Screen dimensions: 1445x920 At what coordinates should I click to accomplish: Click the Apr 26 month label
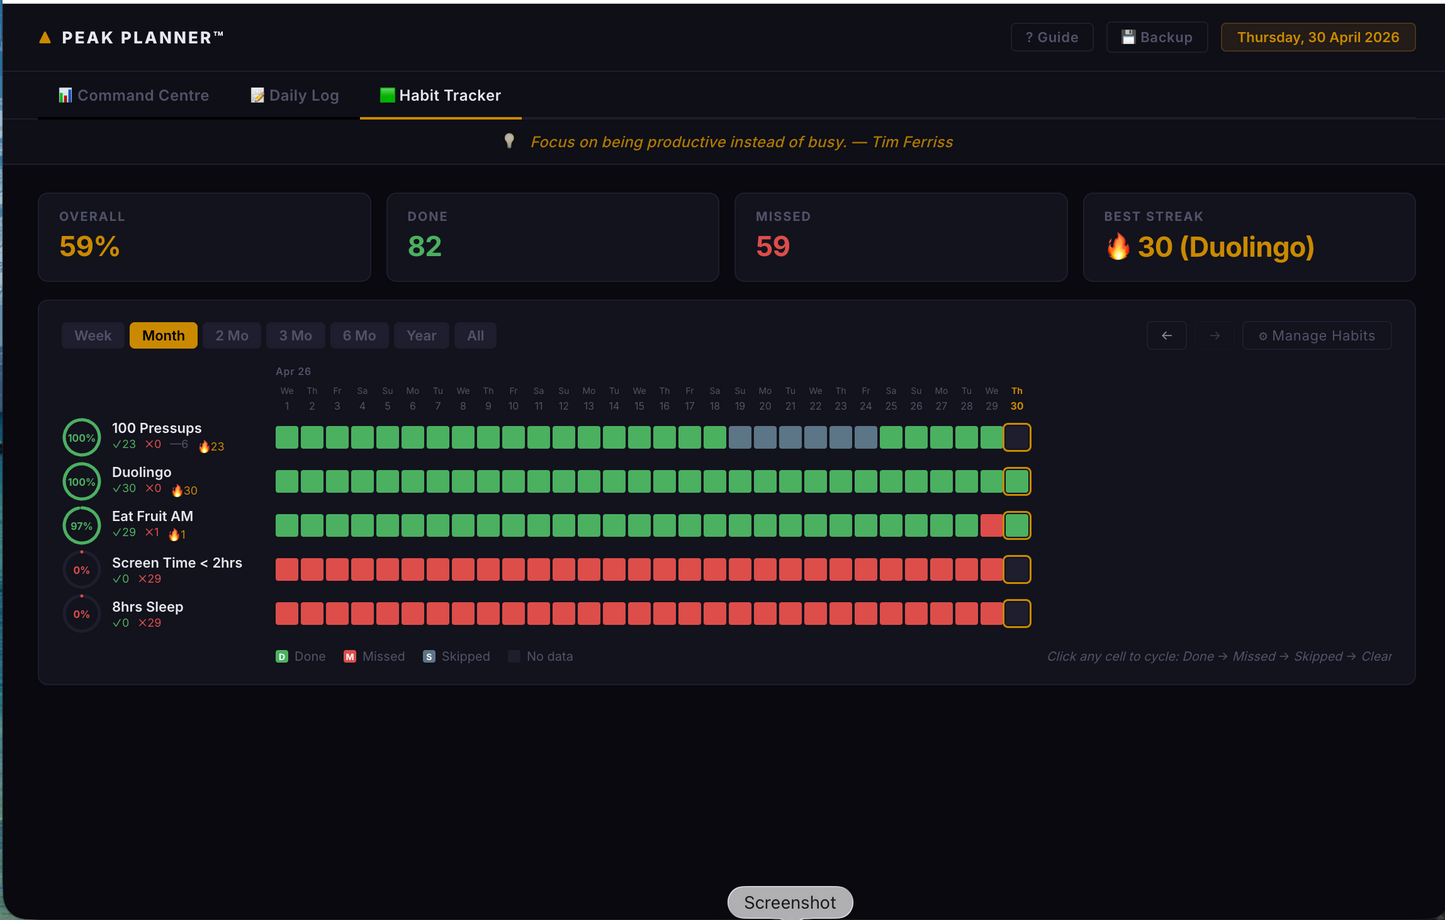(293, 371)
